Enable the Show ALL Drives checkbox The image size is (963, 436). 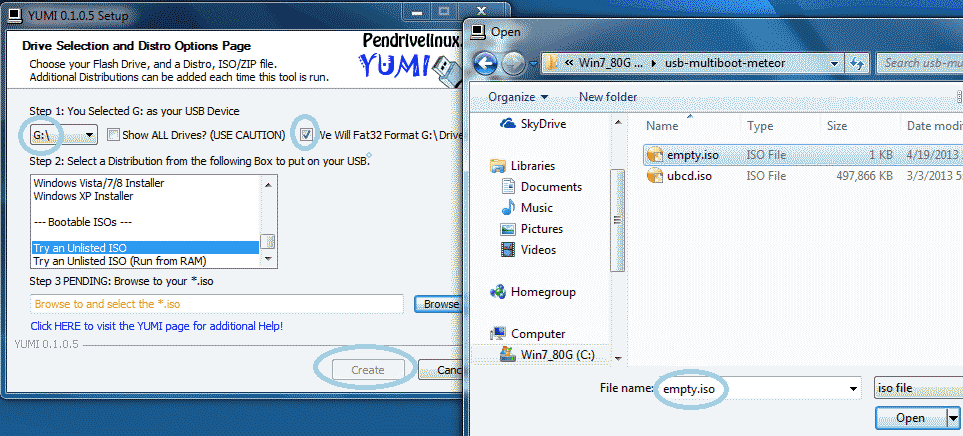tap(112, 134)
